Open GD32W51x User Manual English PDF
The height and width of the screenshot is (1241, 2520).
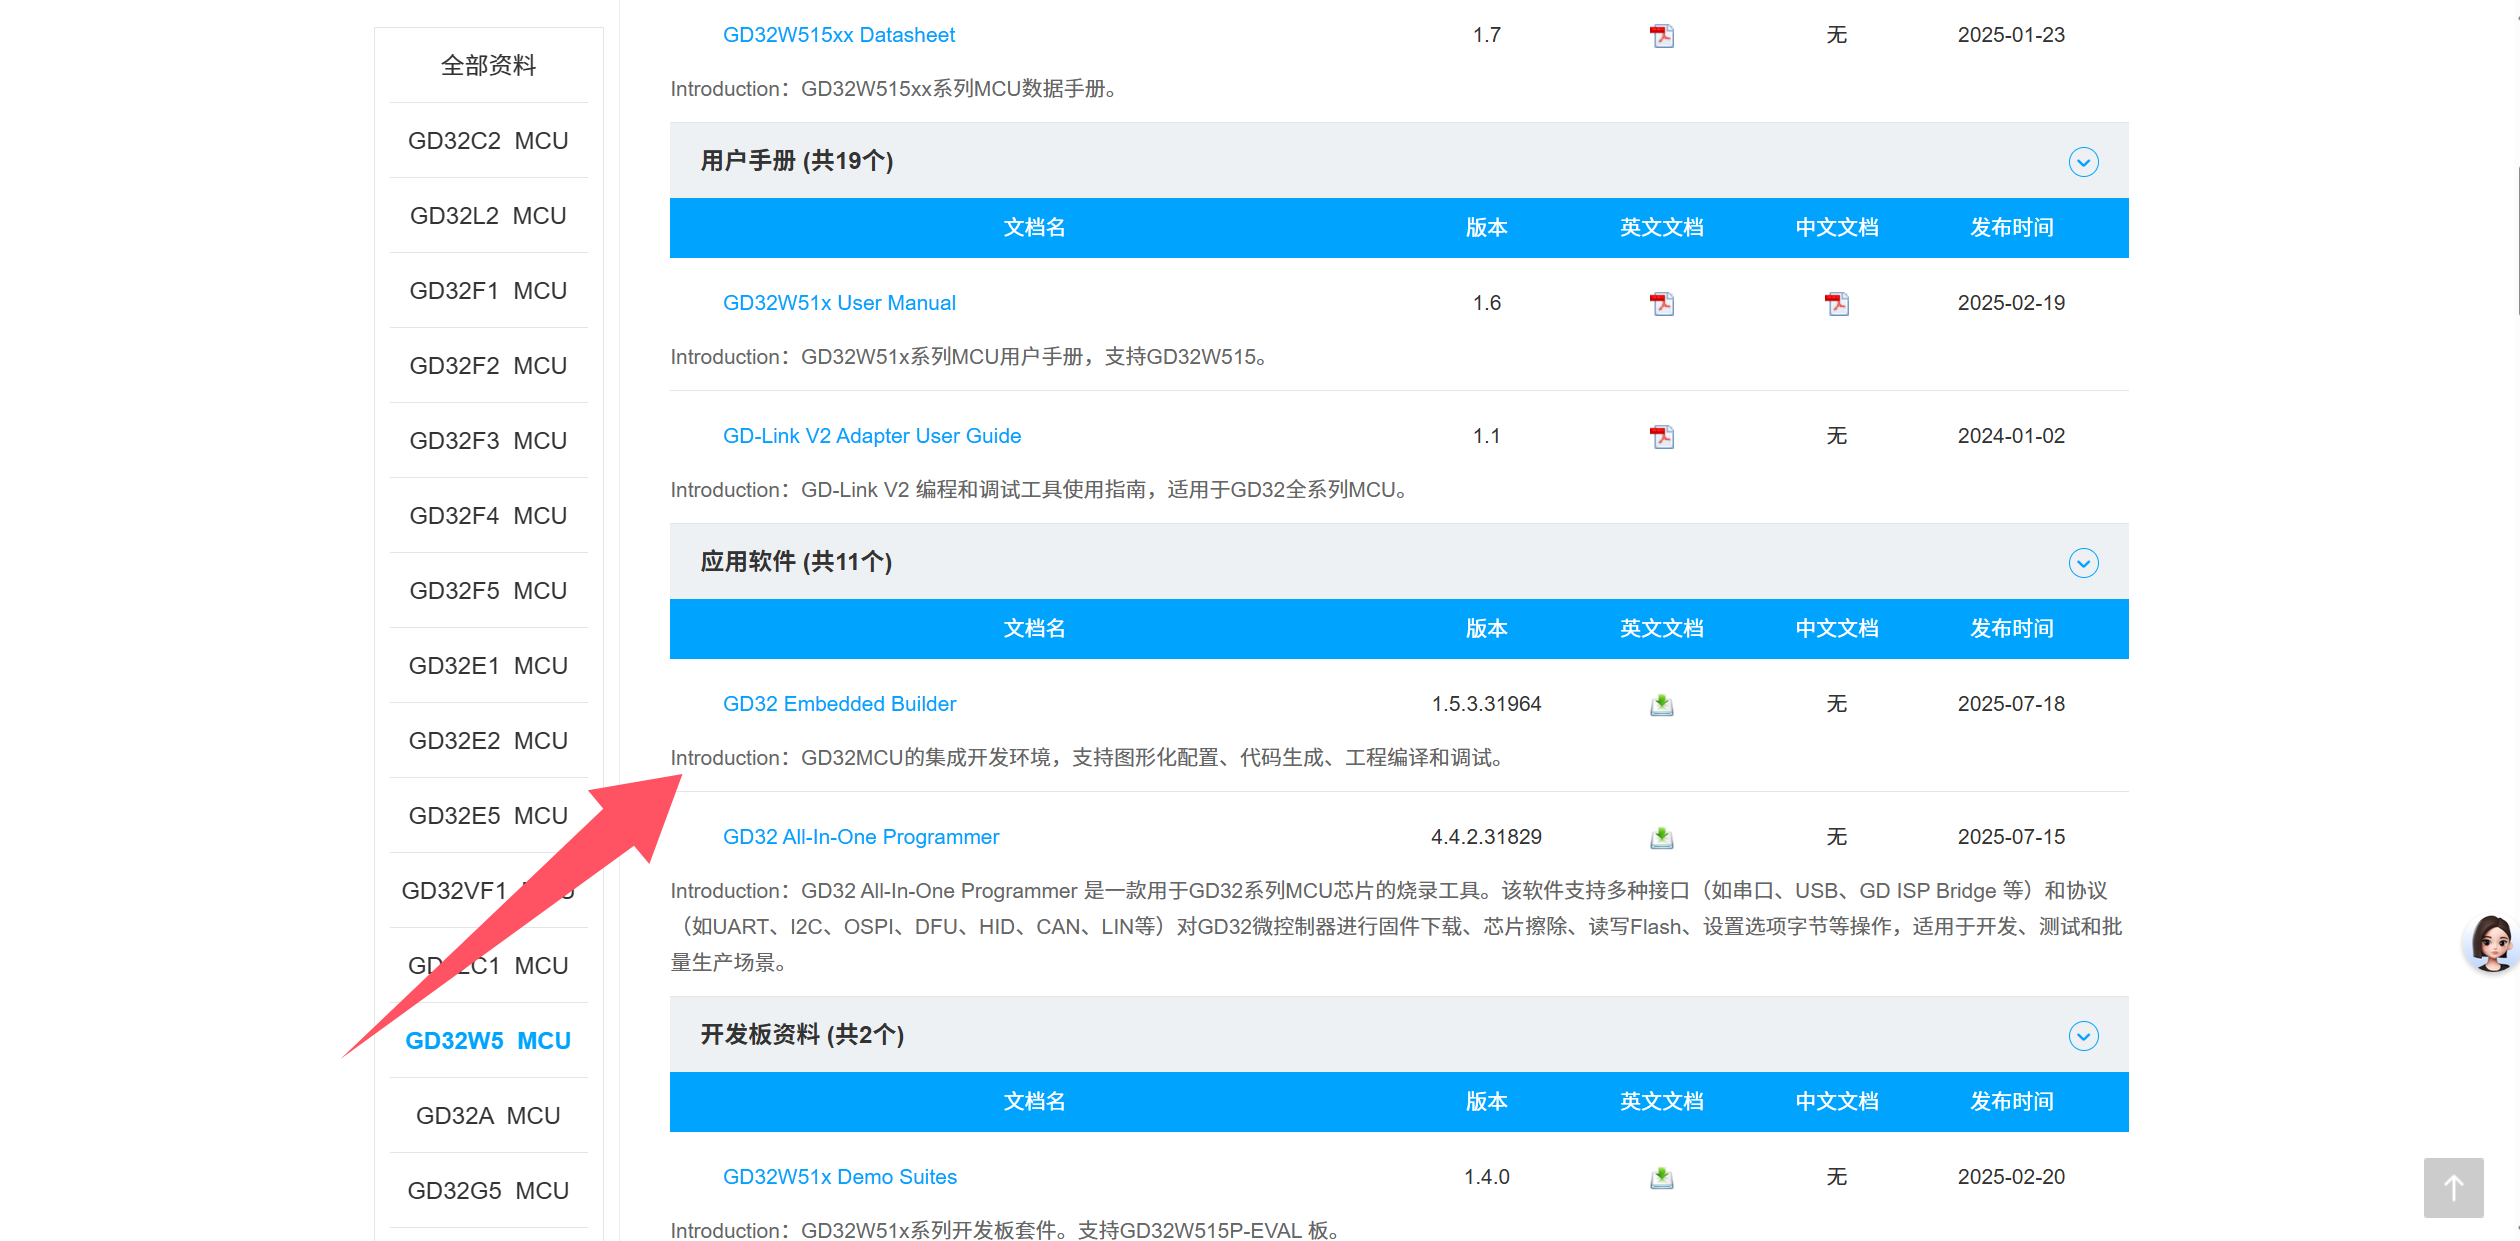(1661, 304)
